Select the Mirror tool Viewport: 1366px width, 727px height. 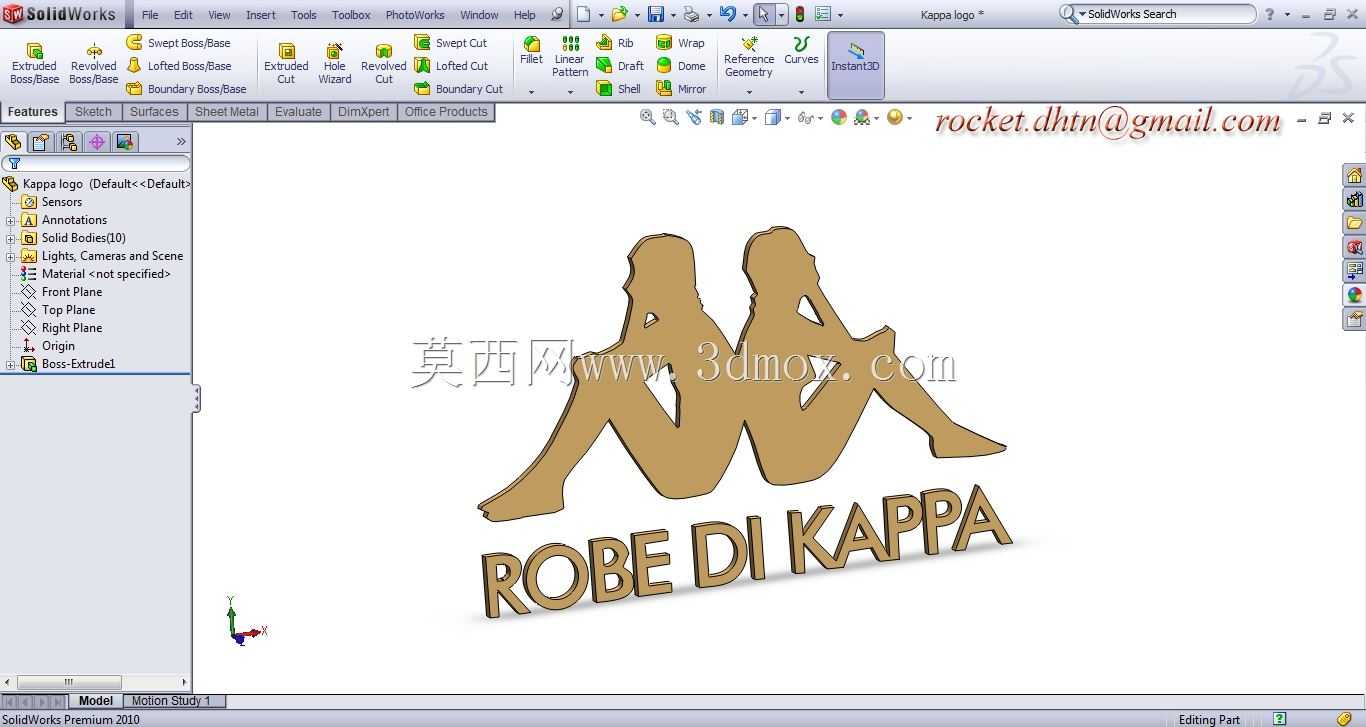point(681,89)
